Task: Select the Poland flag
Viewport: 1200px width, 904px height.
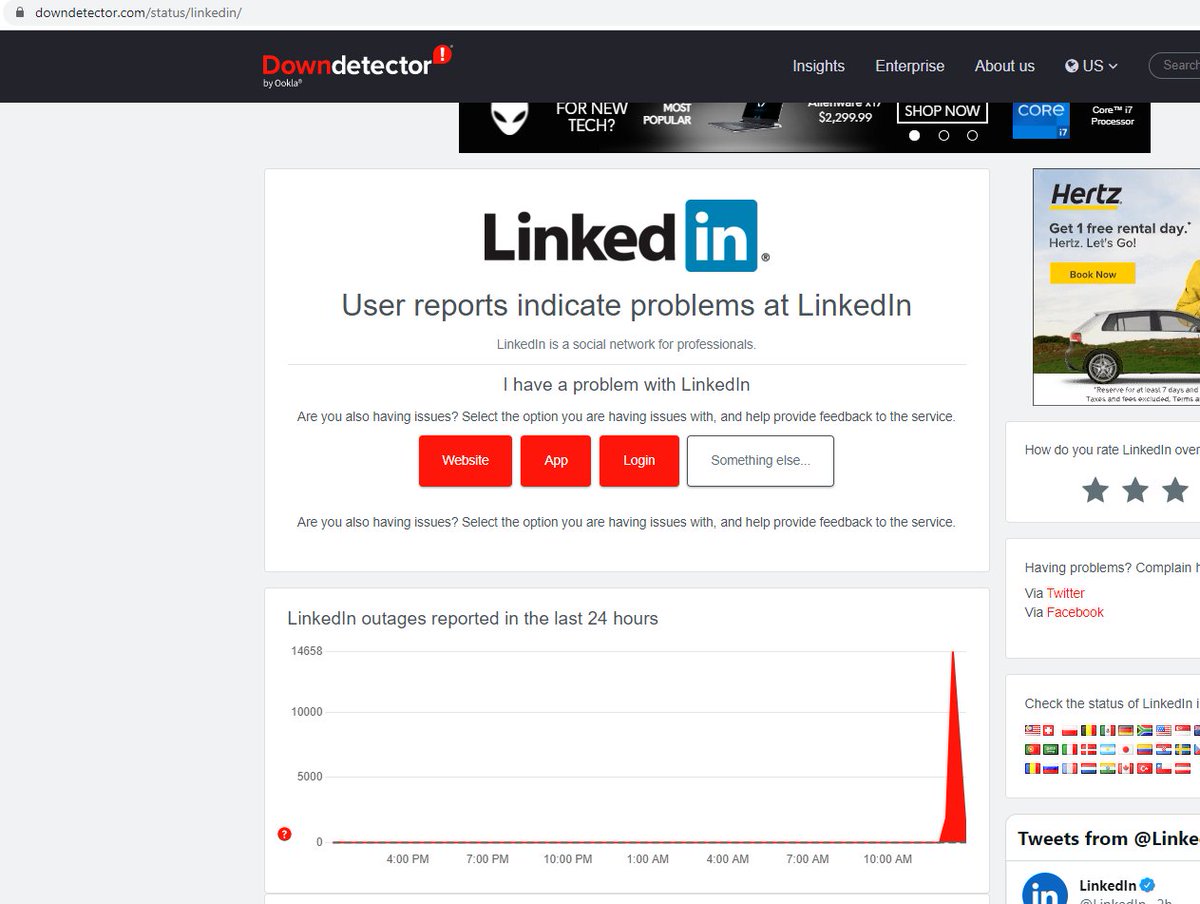Action: [x=1070, y=730]
